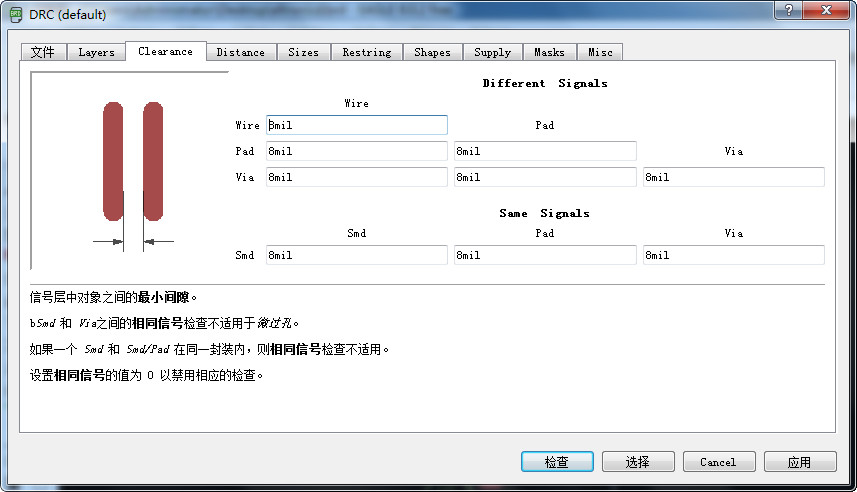857x492 pixels.
Task: Select the Clearance tab
Action: click(166, 51)
